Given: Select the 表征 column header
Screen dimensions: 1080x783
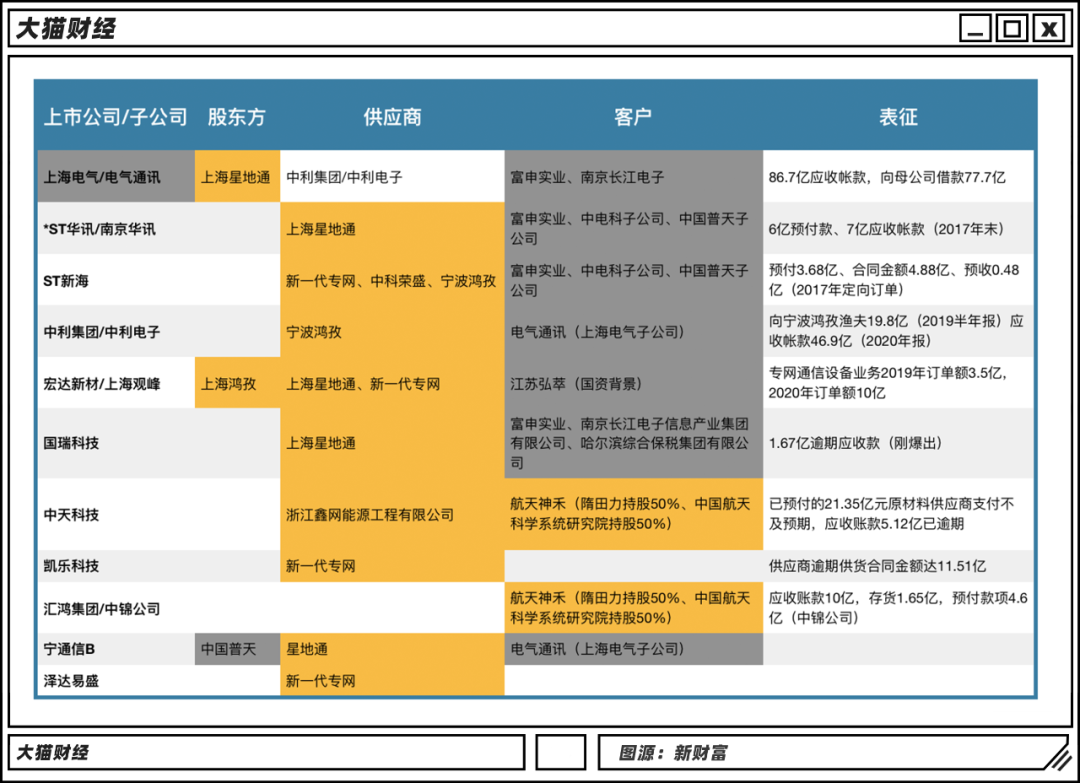Looking at the screenshot, I should coord(898,117).
